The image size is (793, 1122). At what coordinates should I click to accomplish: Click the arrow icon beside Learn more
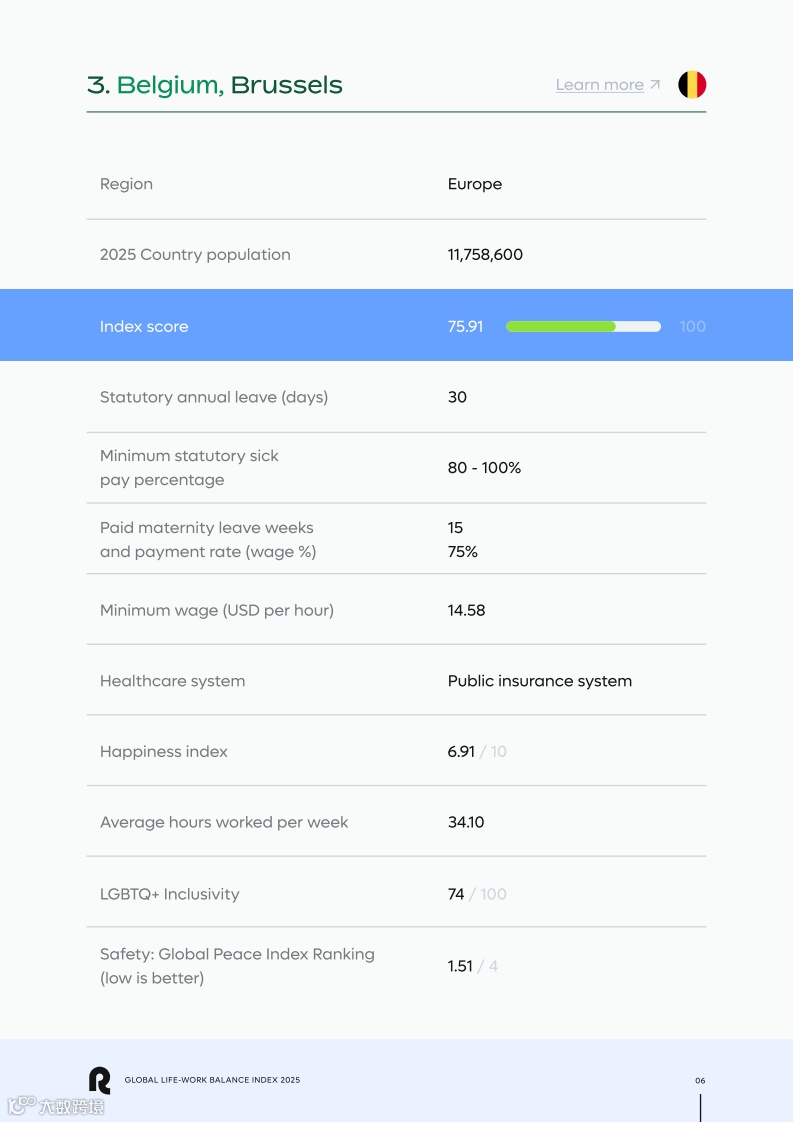tap(655, 85)
